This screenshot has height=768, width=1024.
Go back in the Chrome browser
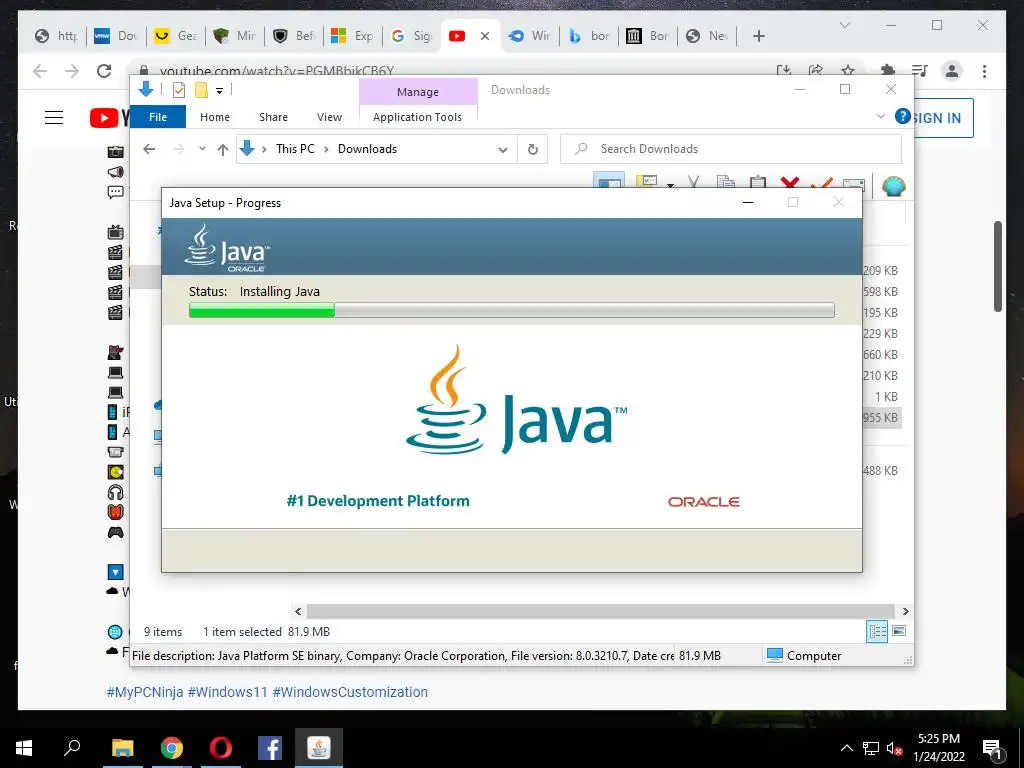coord(40,71)
